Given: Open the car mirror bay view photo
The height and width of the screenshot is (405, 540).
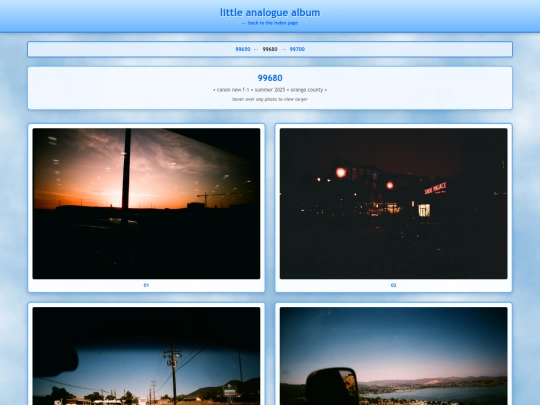Looking at the screenshot, I should click(394, 356).
